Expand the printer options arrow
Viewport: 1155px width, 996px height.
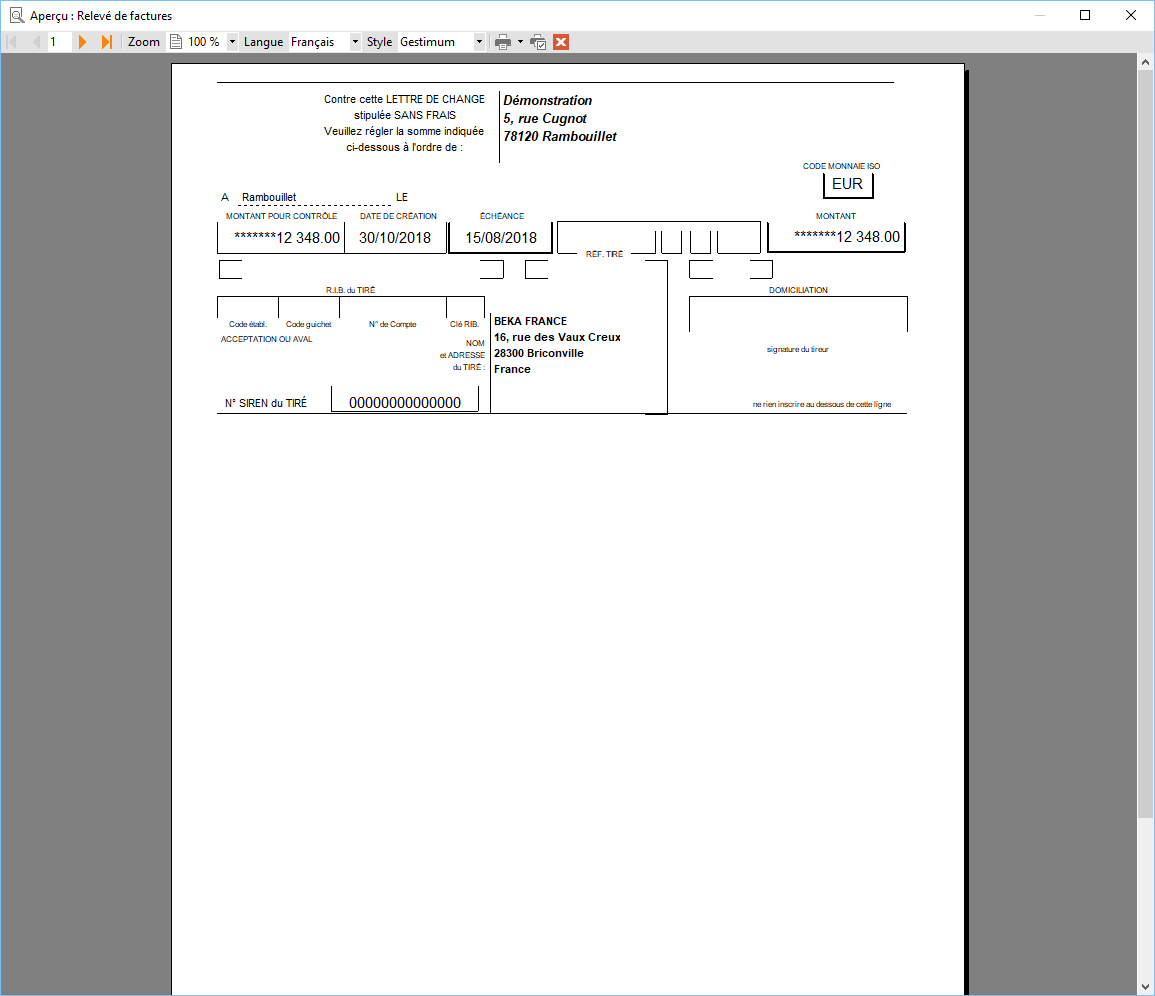[520, 42]
